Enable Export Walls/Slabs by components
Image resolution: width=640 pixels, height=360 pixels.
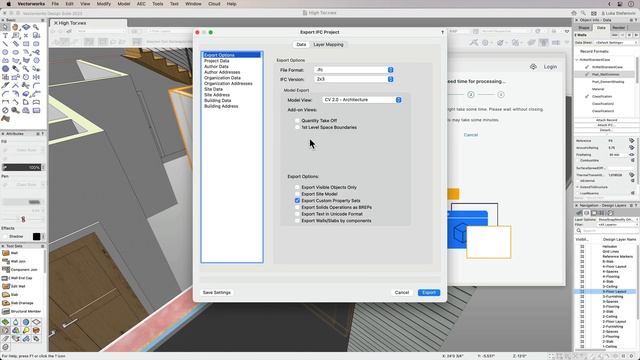tap(297, 220)
